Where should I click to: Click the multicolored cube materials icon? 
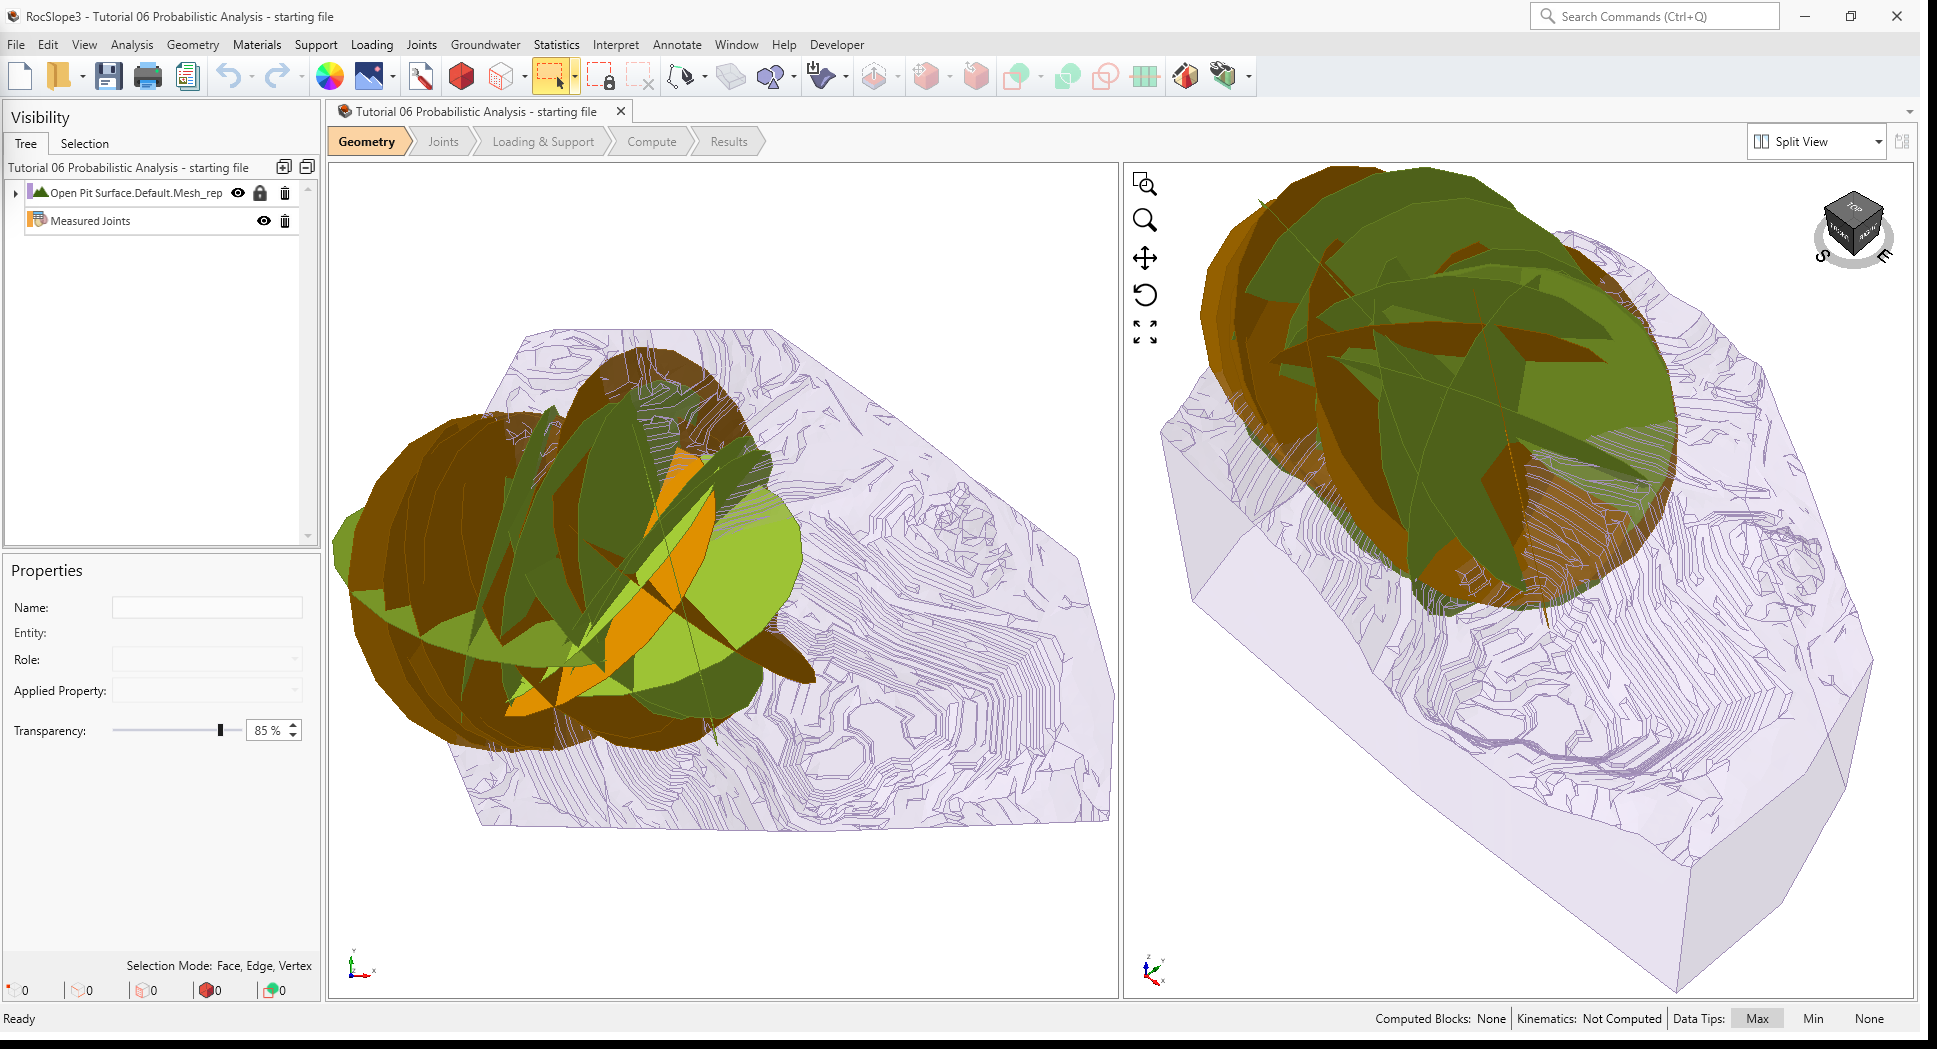pos(1185,76)
